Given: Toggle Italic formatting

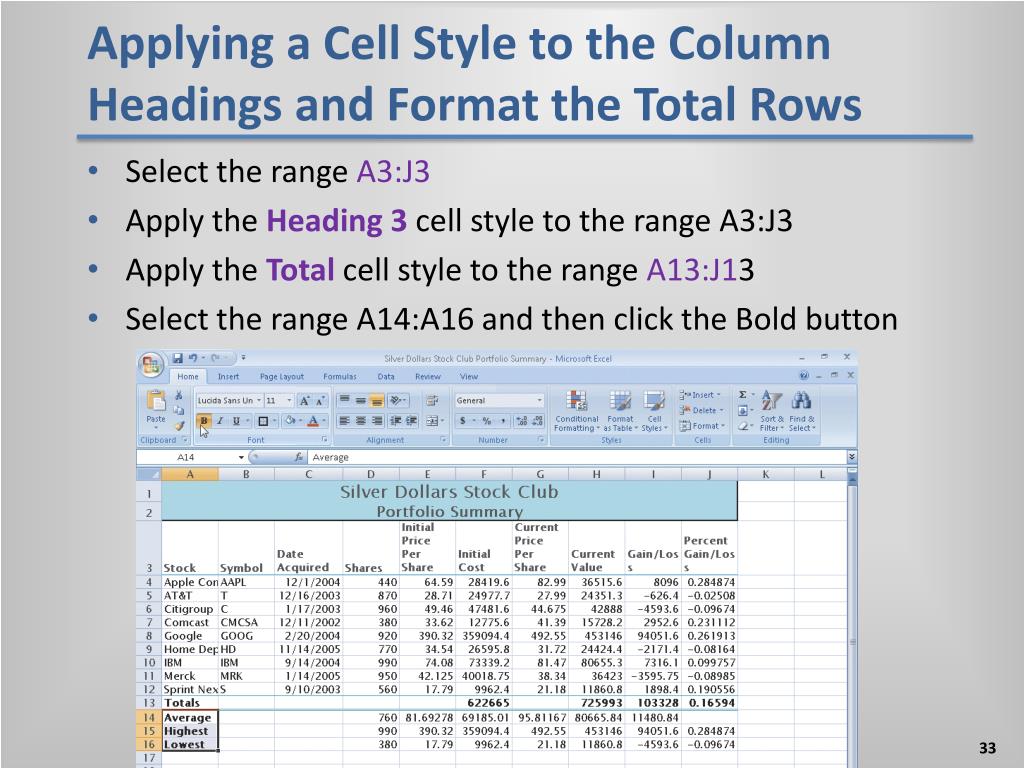Looking at the screenshot, I should click(220, 421).
